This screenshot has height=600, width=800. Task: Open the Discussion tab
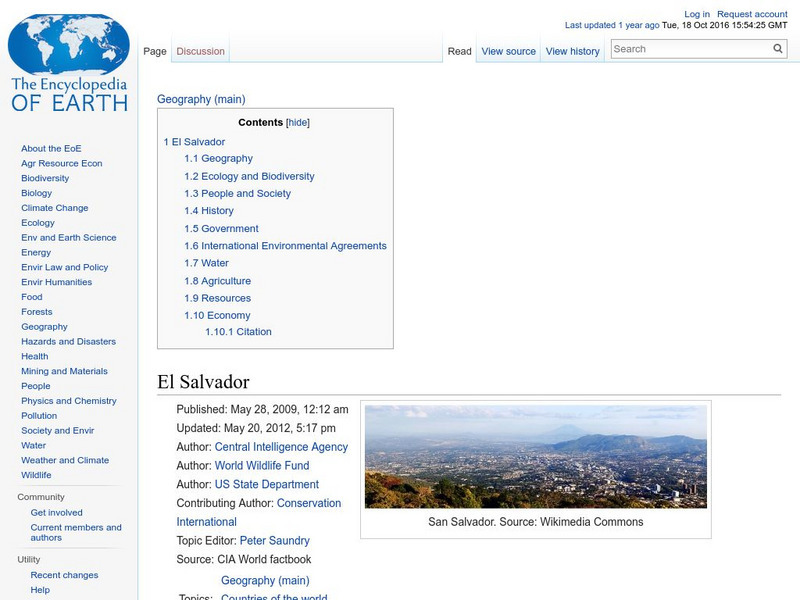pyautogui.click(x=201, y=51)
